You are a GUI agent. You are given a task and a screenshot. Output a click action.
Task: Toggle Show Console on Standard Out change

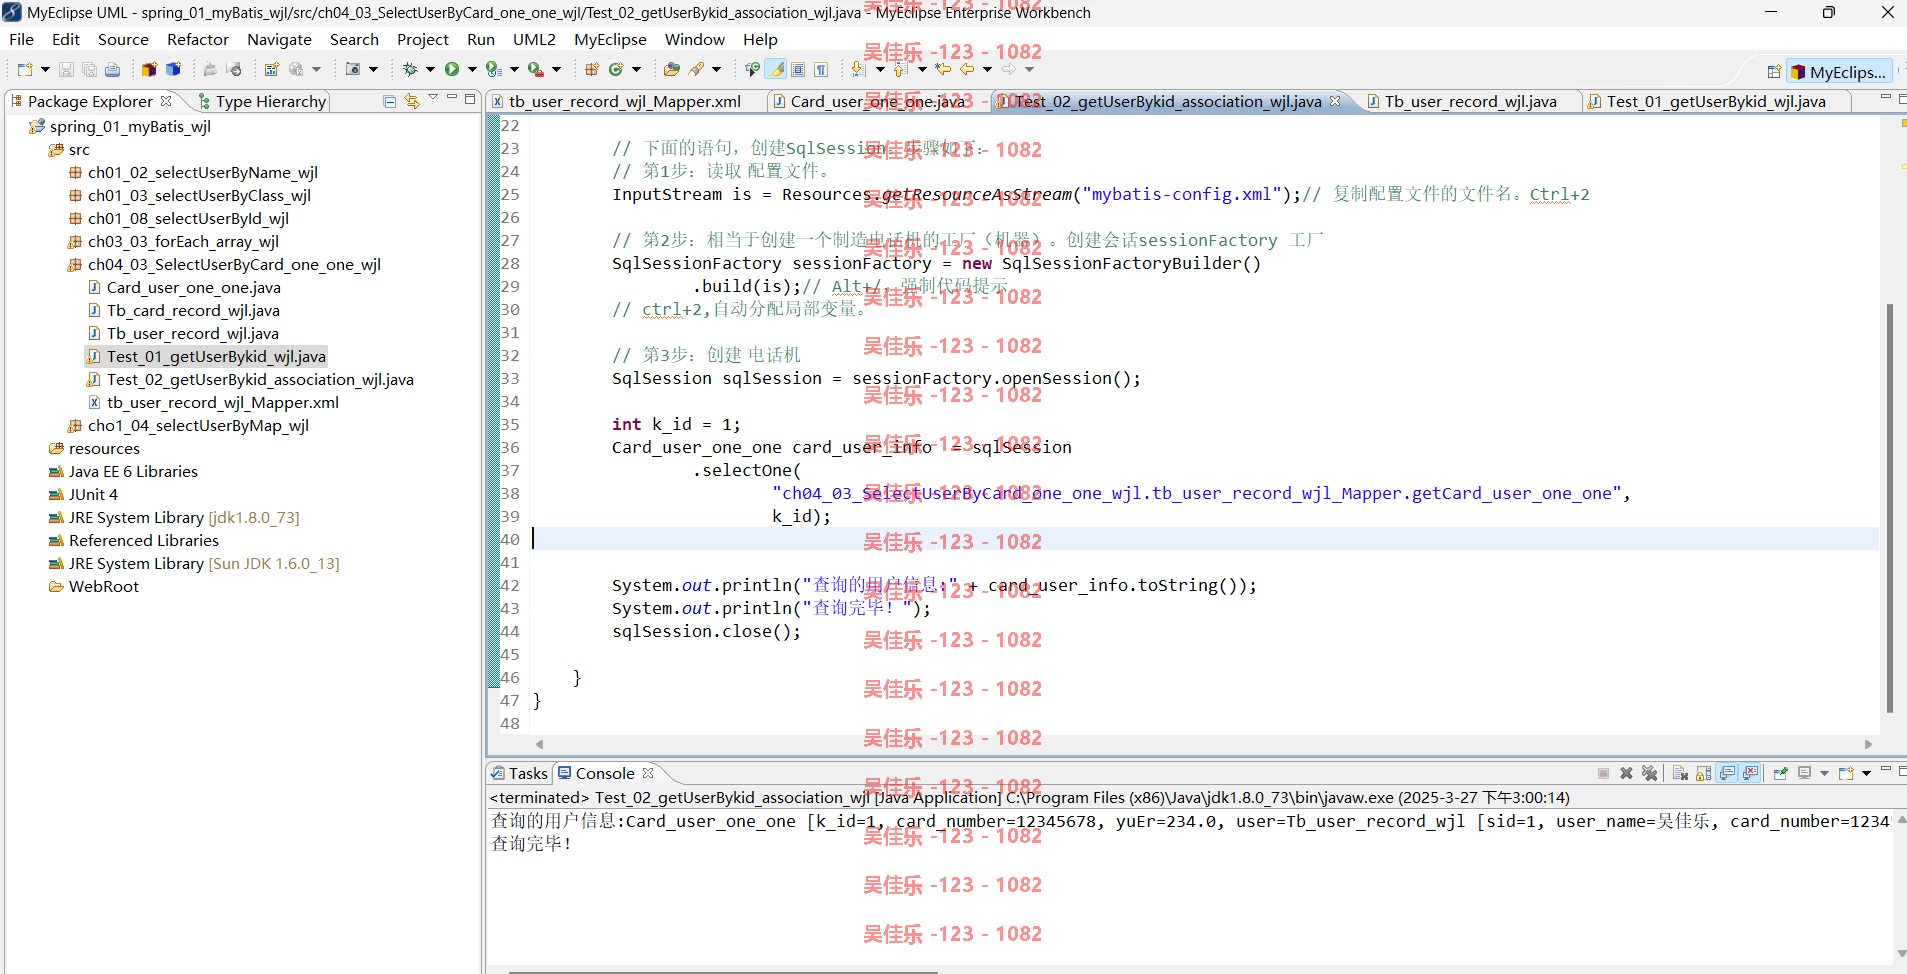click(x=1727, y=773)
